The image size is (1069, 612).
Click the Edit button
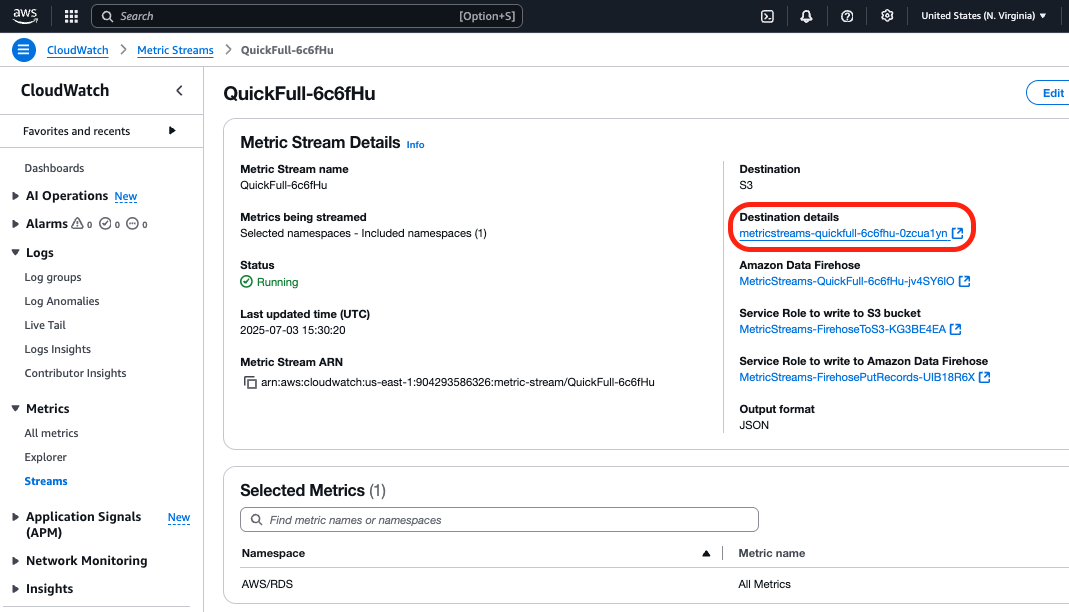[x=1051, y=93]
